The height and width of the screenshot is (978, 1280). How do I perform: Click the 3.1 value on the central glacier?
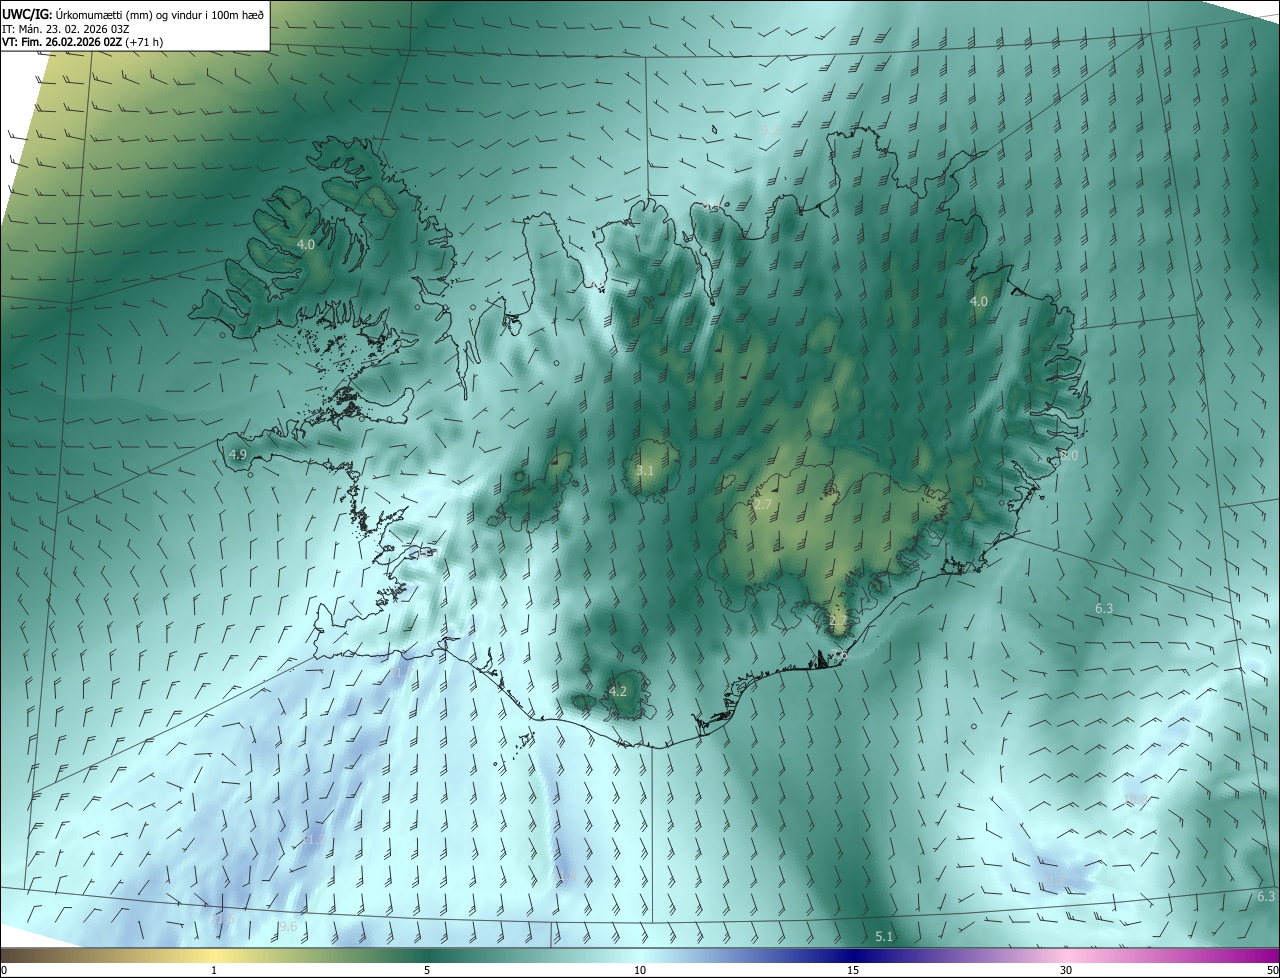645,470
